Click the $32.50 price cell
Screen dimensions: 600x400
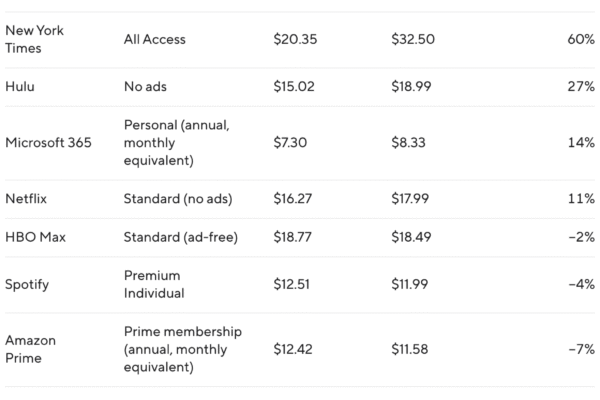(414, 40)
